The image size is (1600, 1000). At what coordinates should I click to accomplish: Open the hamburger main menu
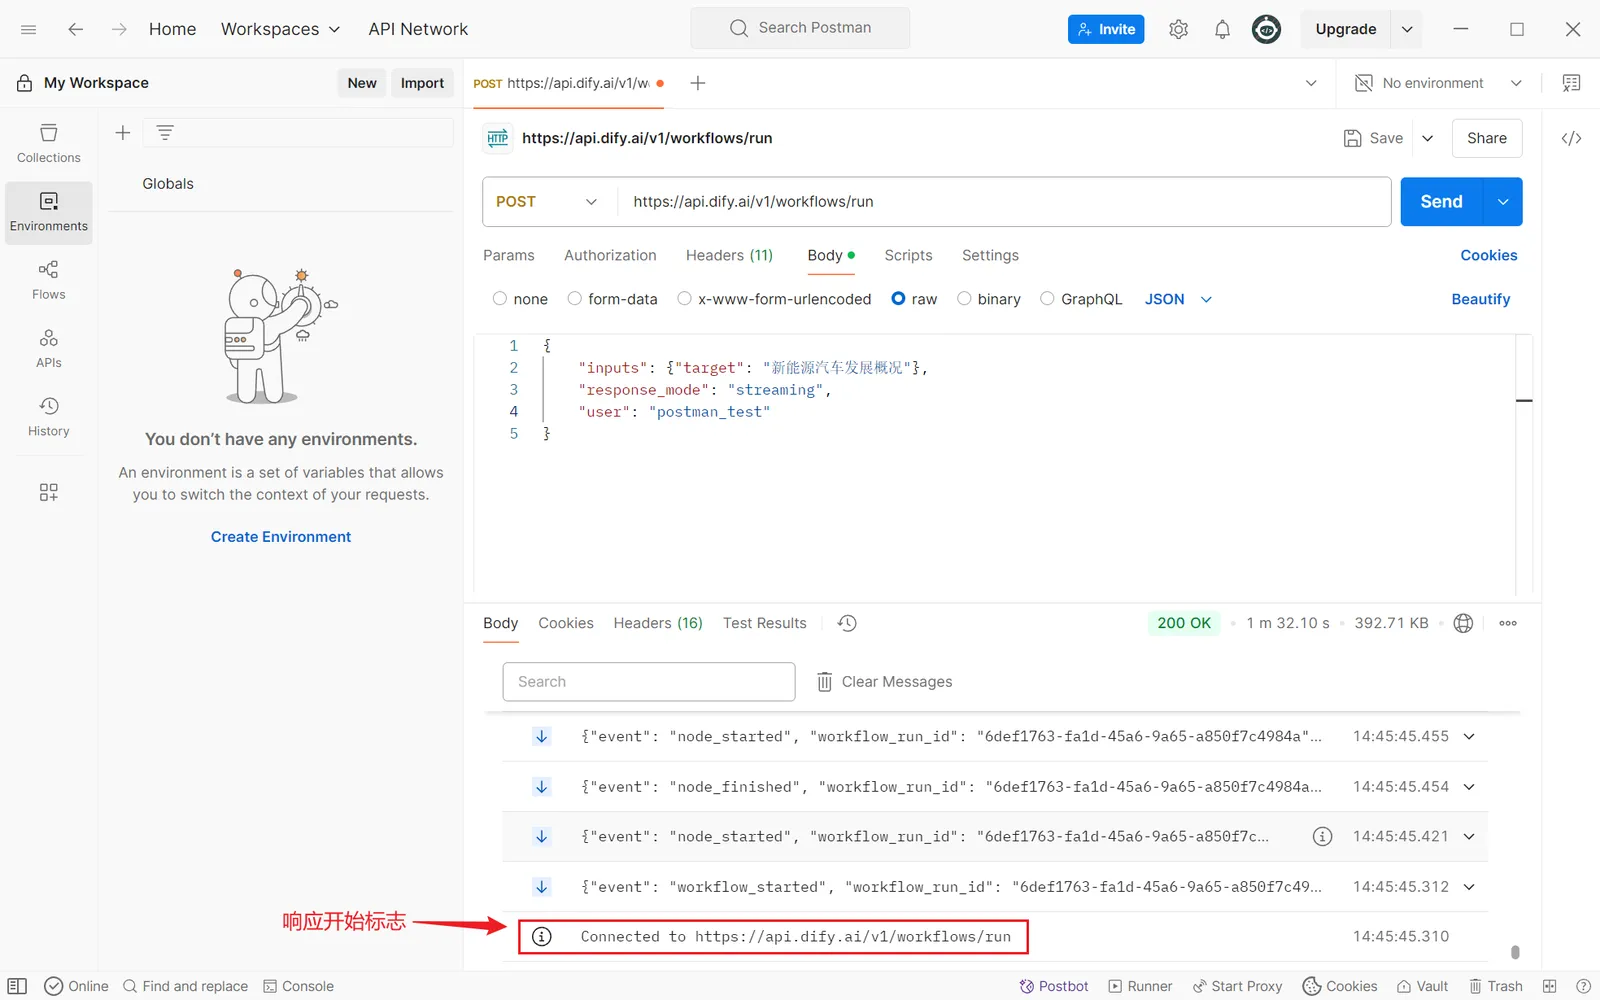point(28,29)
